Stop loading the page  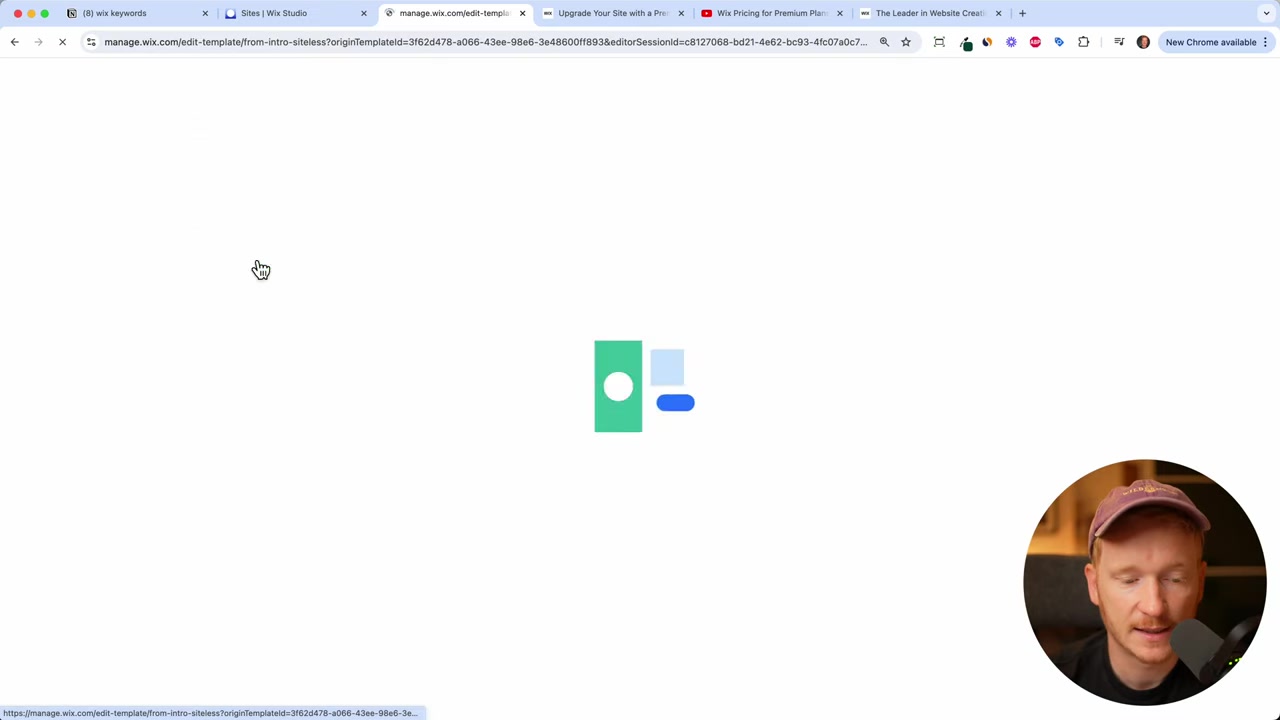coord(62,42)
